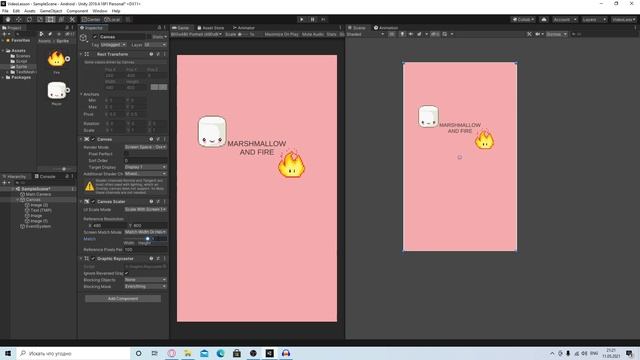The height and width of the screenshot is (360, 640).
Task: Collapse the Canvas object in Hierarchy
Action: pyautogui.click(x=18, y=200)
